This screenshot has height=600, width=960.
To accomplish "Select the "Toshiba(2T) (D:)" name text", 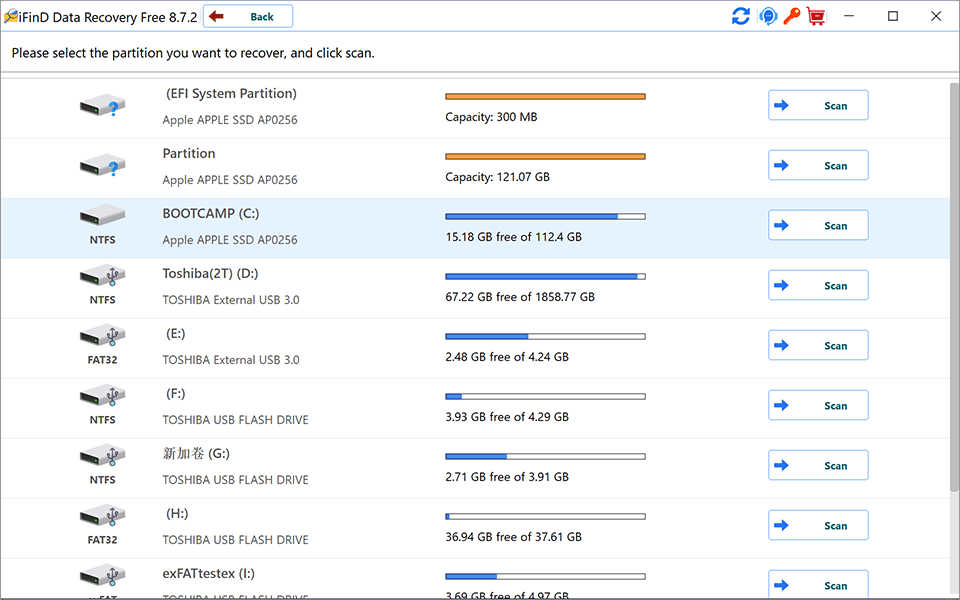I will coord(210,274).
